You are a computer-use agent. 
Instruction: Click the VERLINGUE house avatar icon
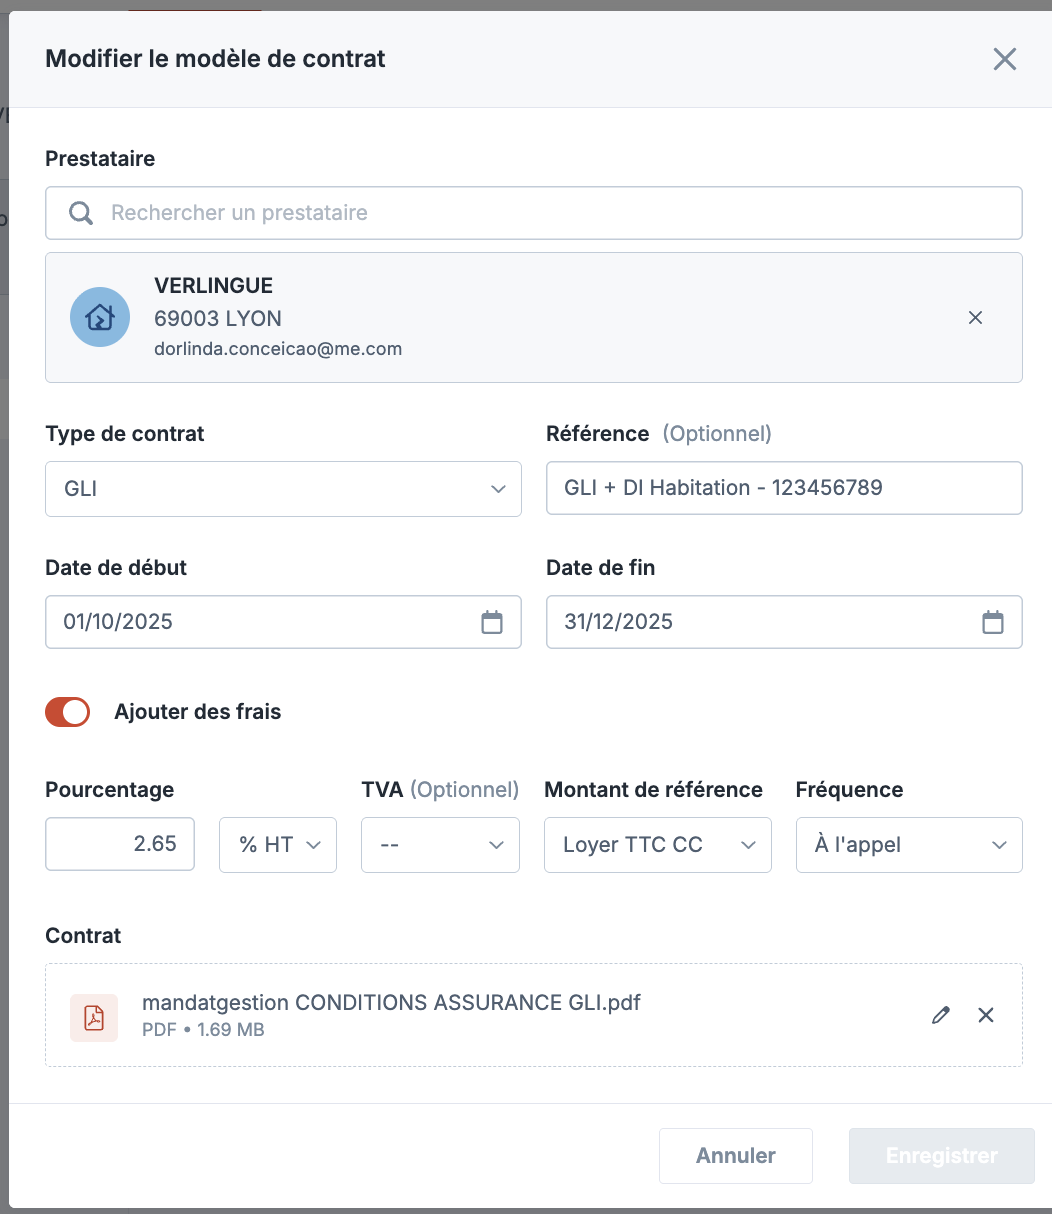pos(99,317)
